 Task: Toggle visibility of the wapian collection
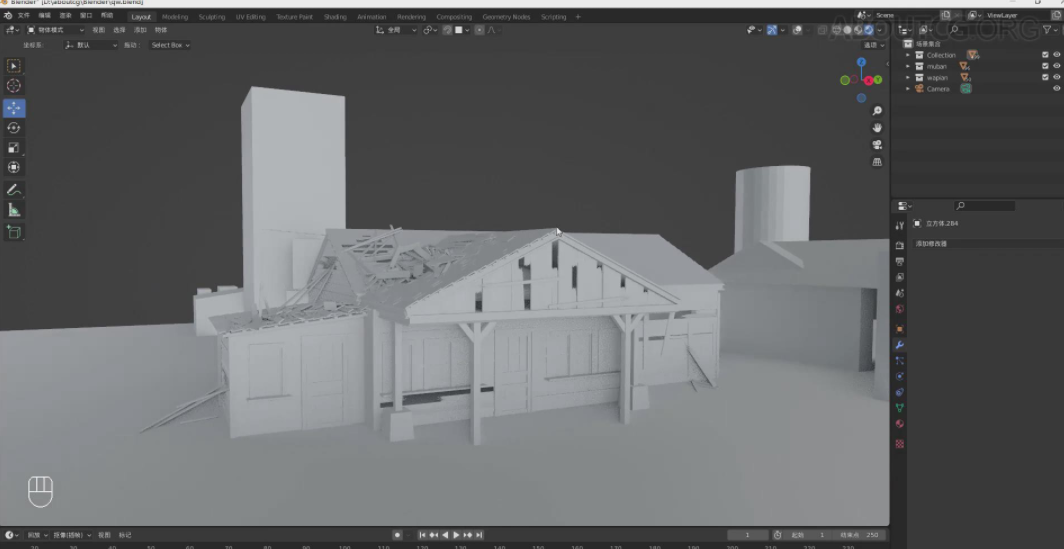[x=1057, y=77]
